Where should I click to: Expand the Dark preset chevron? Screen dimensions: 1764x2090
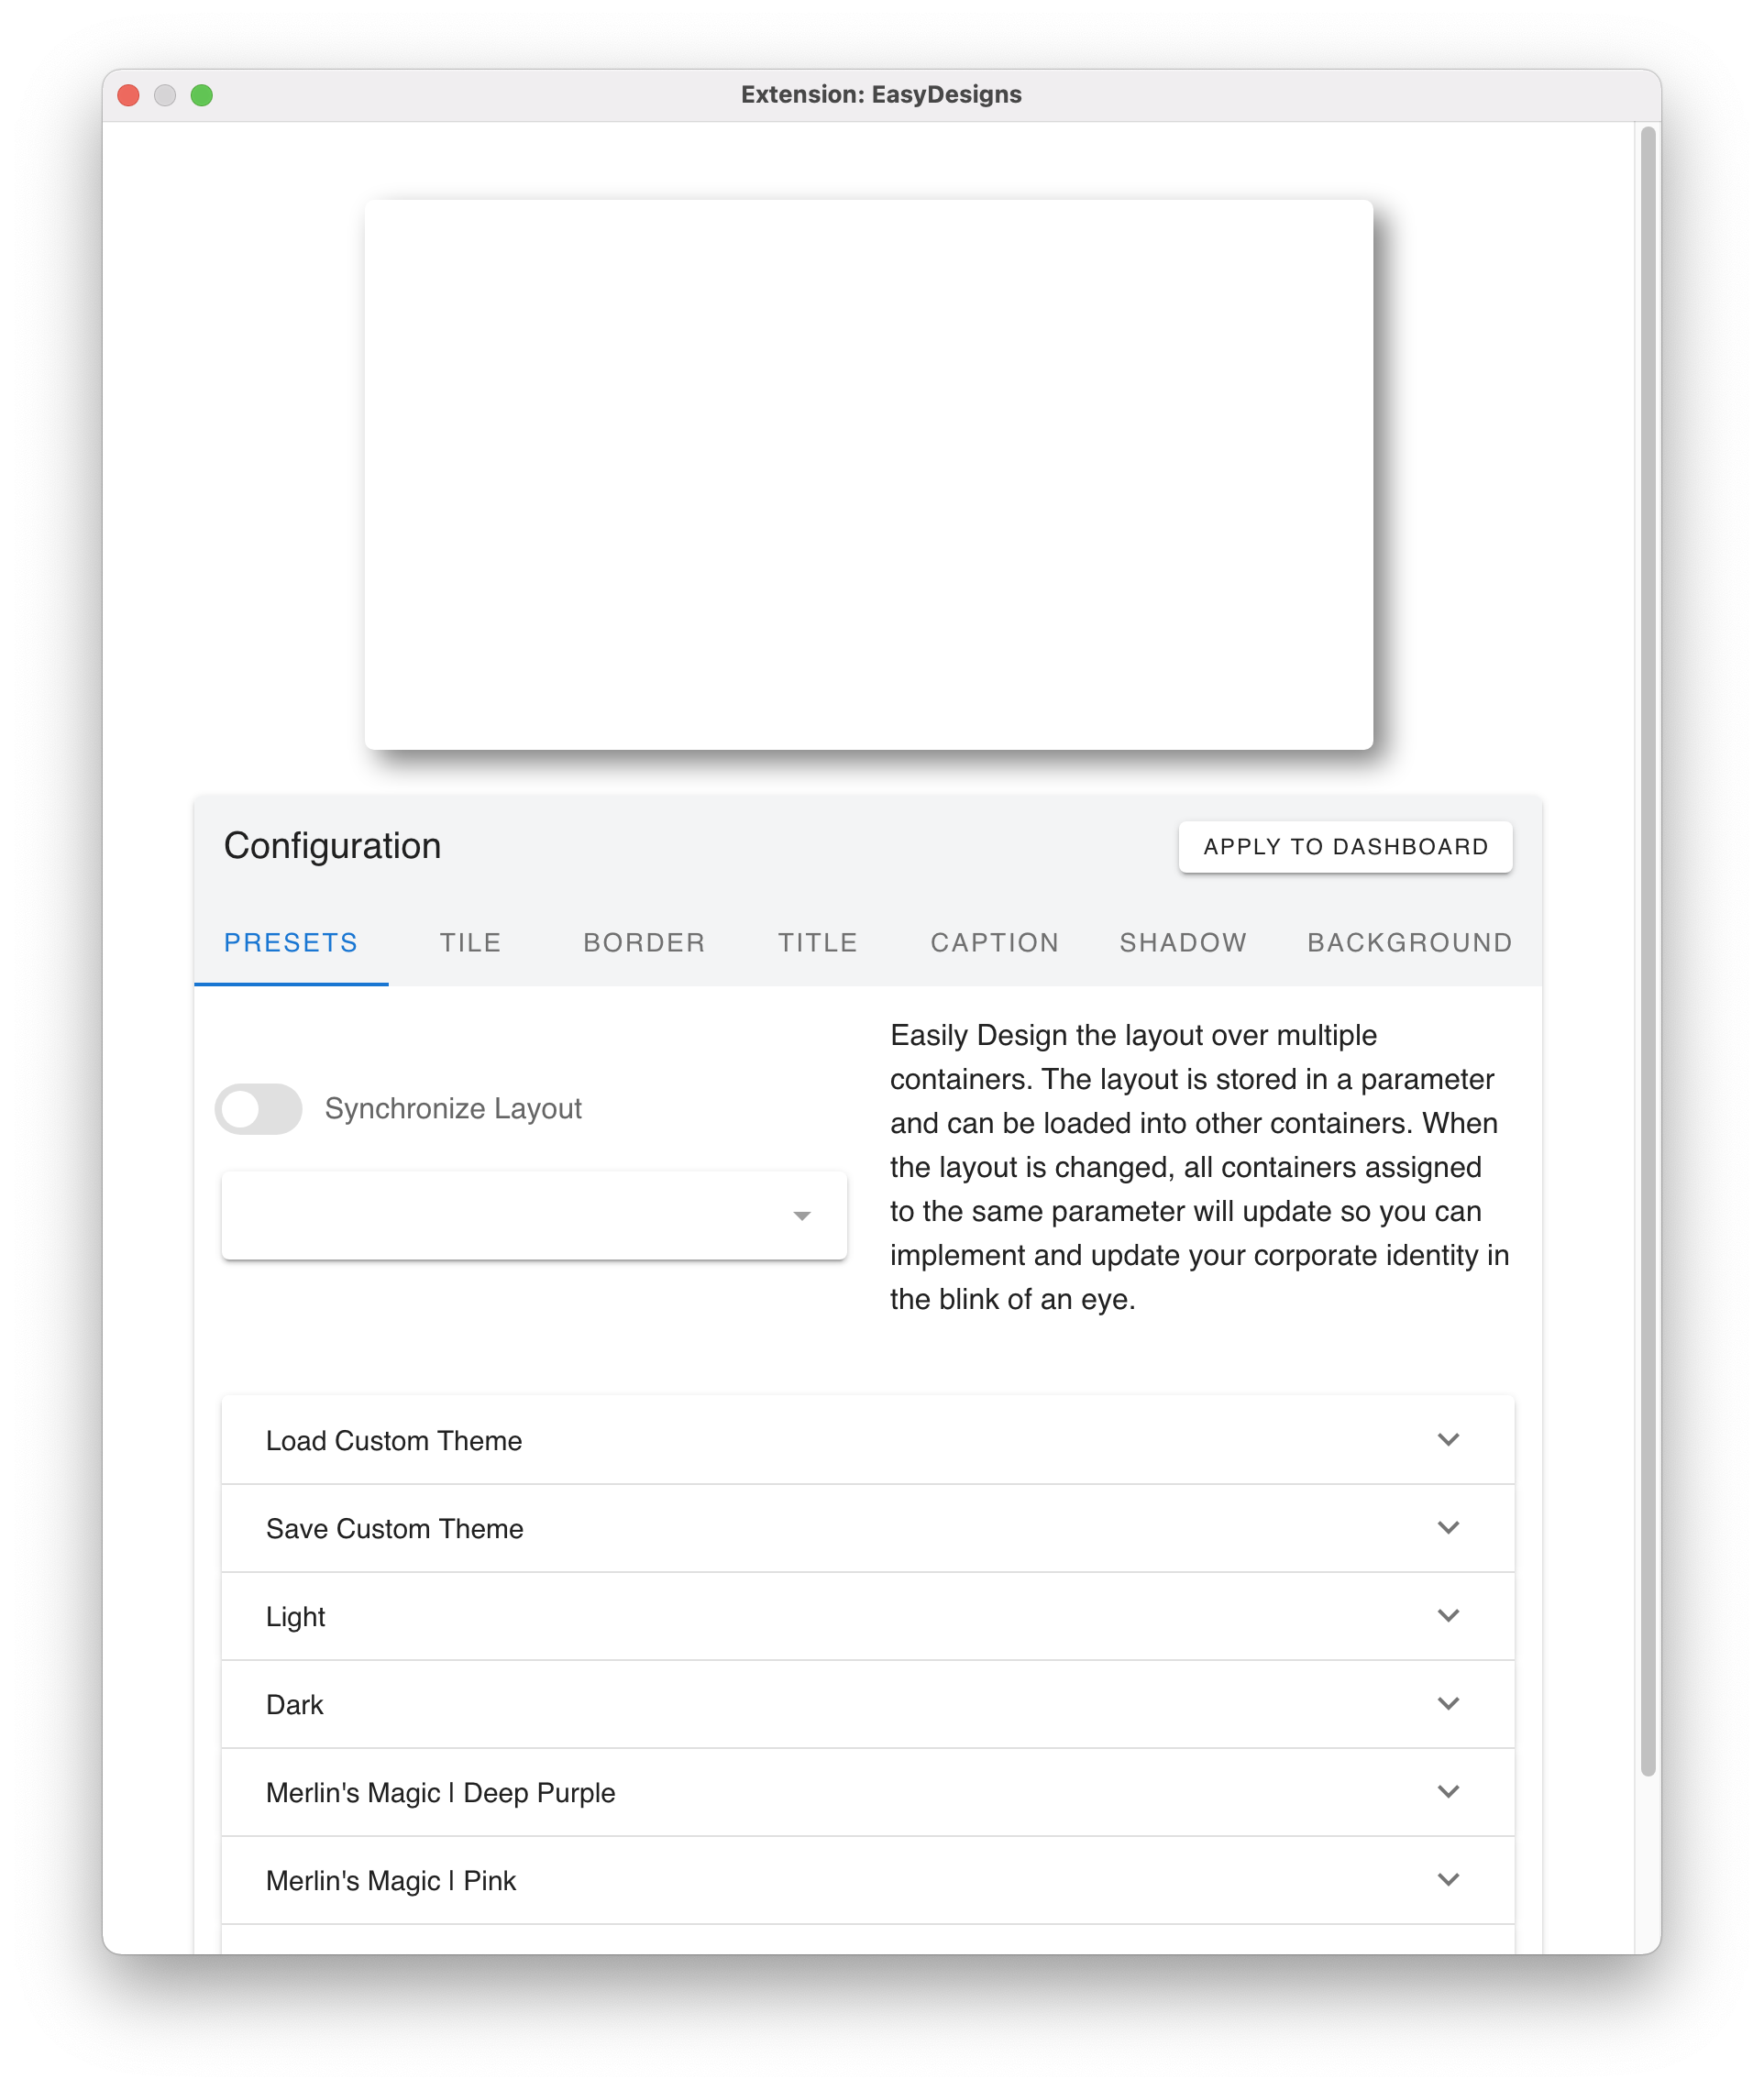1448,1704
